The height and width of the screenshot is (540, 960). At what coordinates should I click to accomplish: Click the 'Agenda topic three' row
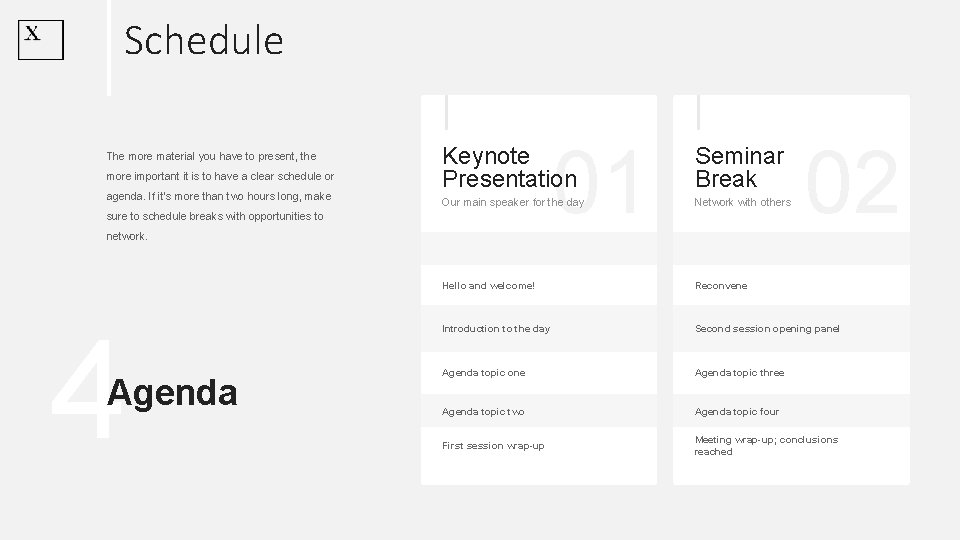point(739,373)
